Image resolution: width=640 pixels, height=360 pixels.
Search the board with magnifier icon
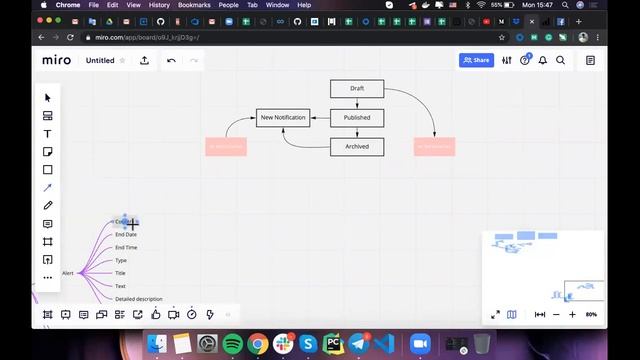tap(560, 60)
